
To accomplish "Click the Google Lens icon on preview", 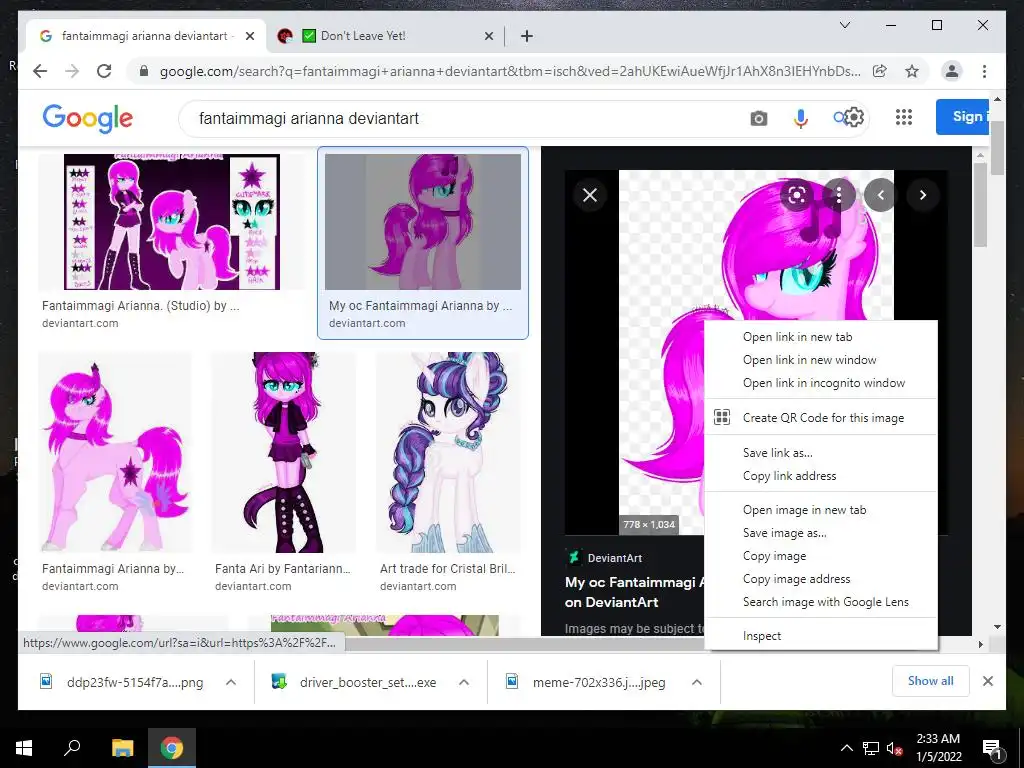I will 797,195.
